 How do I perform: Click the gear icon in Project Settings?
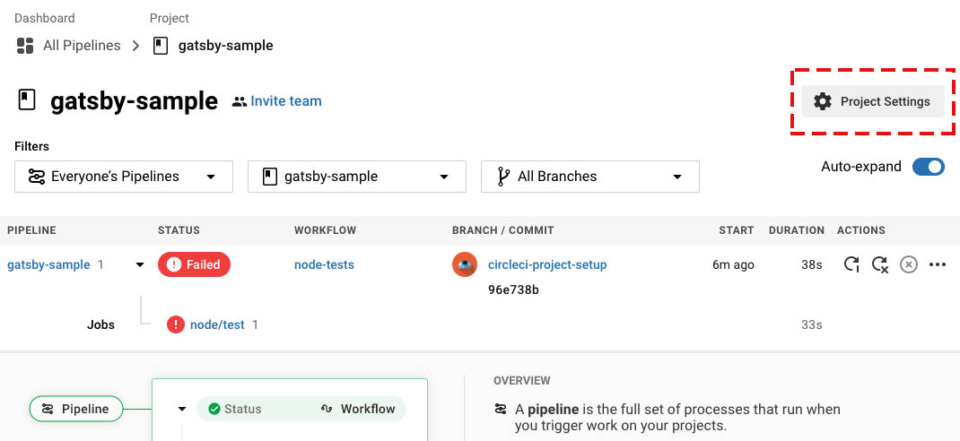click(822, 102)
